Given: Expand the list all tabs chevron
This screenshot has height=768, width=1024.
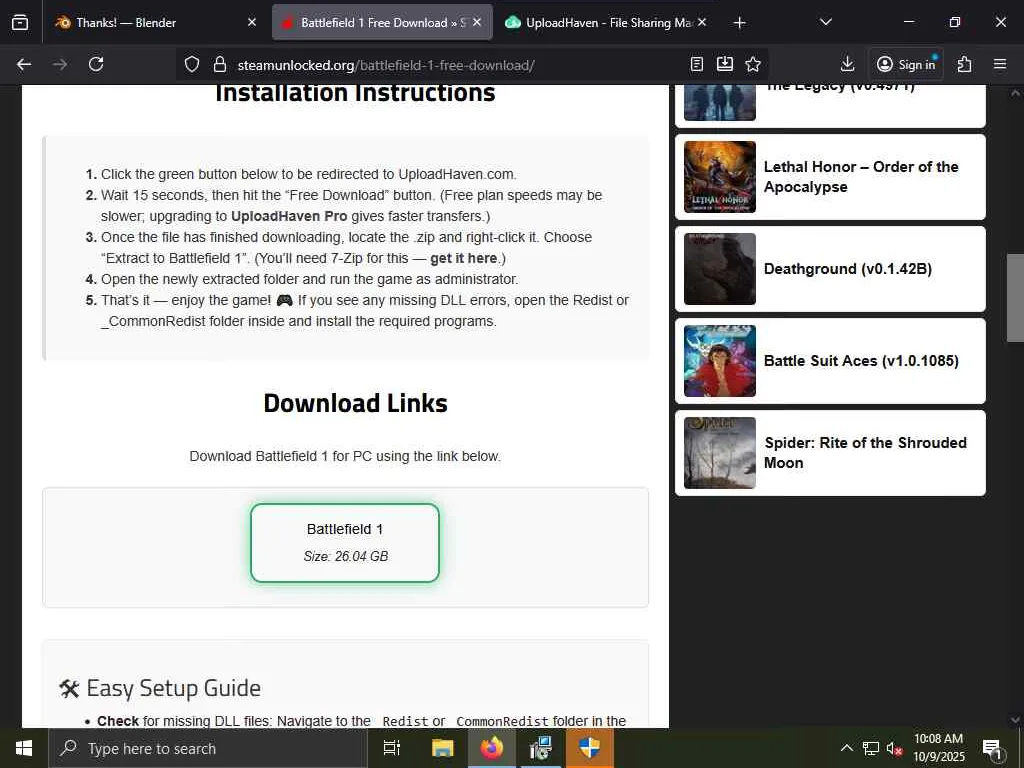Looking at the screenshot, I should [825, 22].
